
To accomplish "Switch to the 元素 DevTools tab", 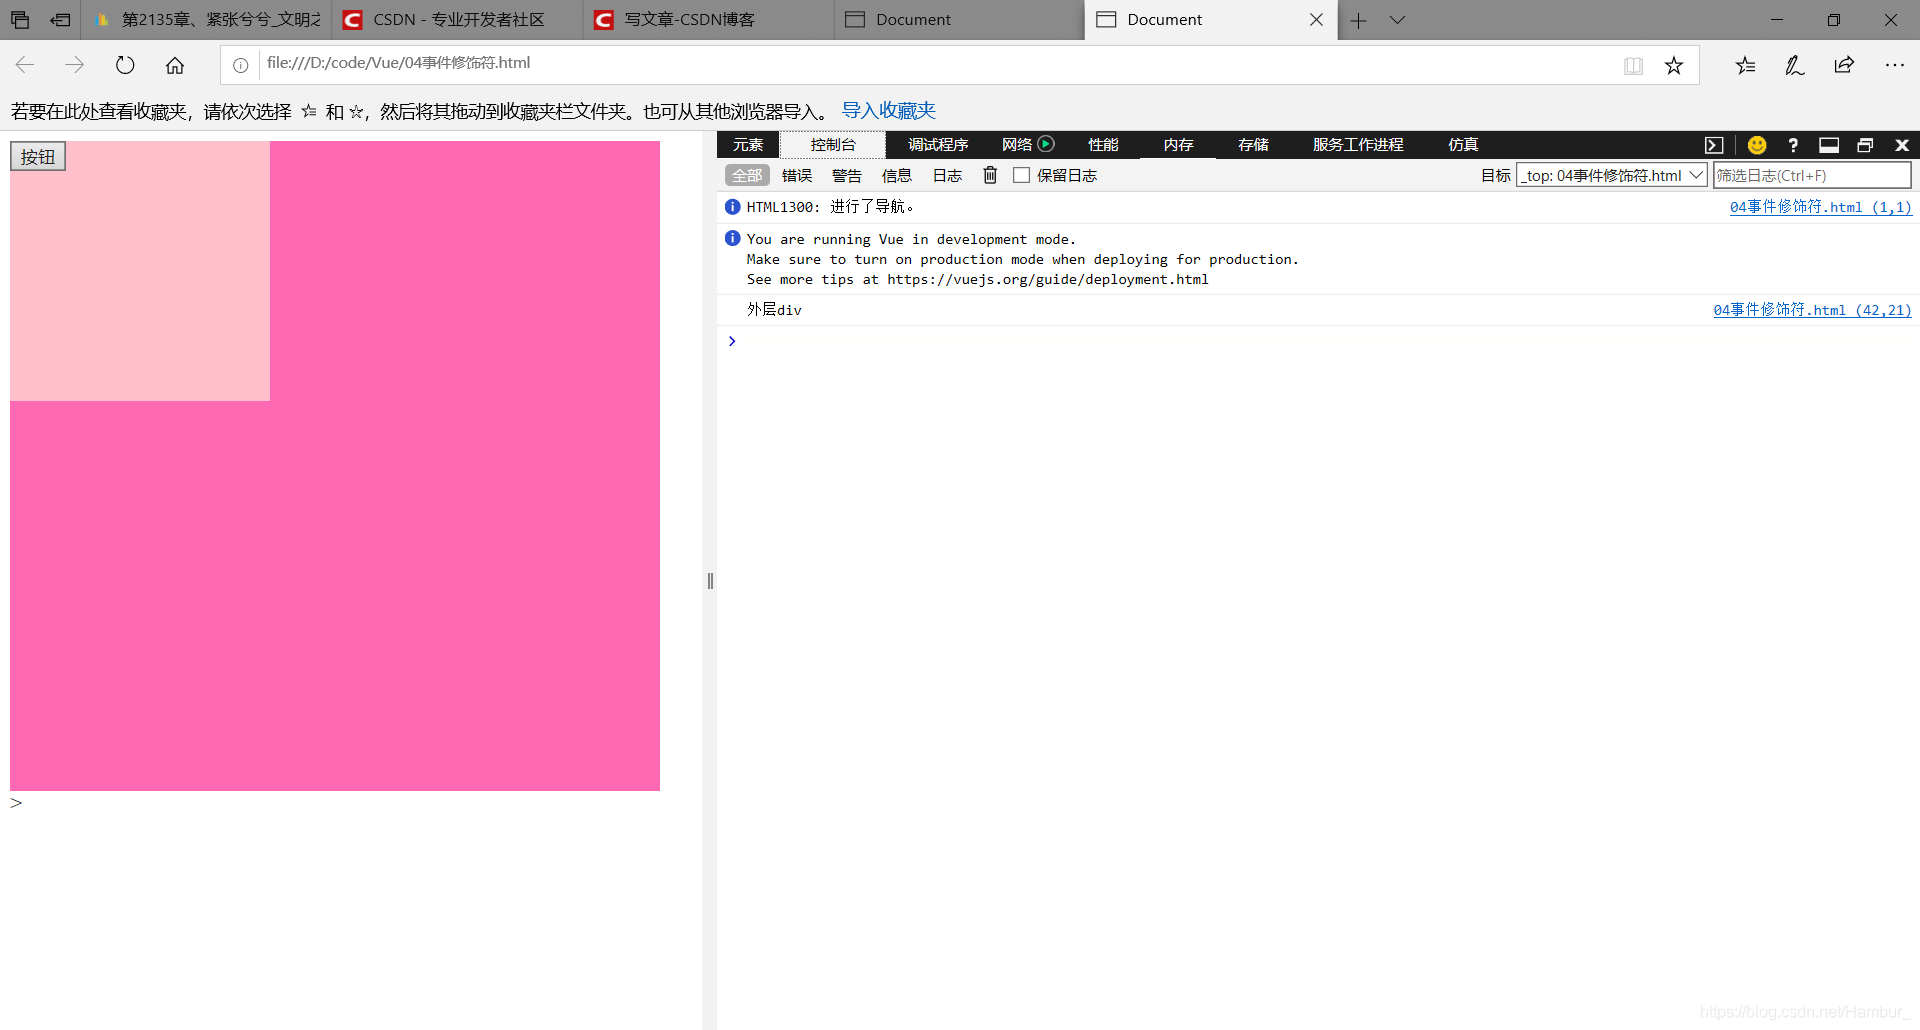I will click(x=748, y=145).
